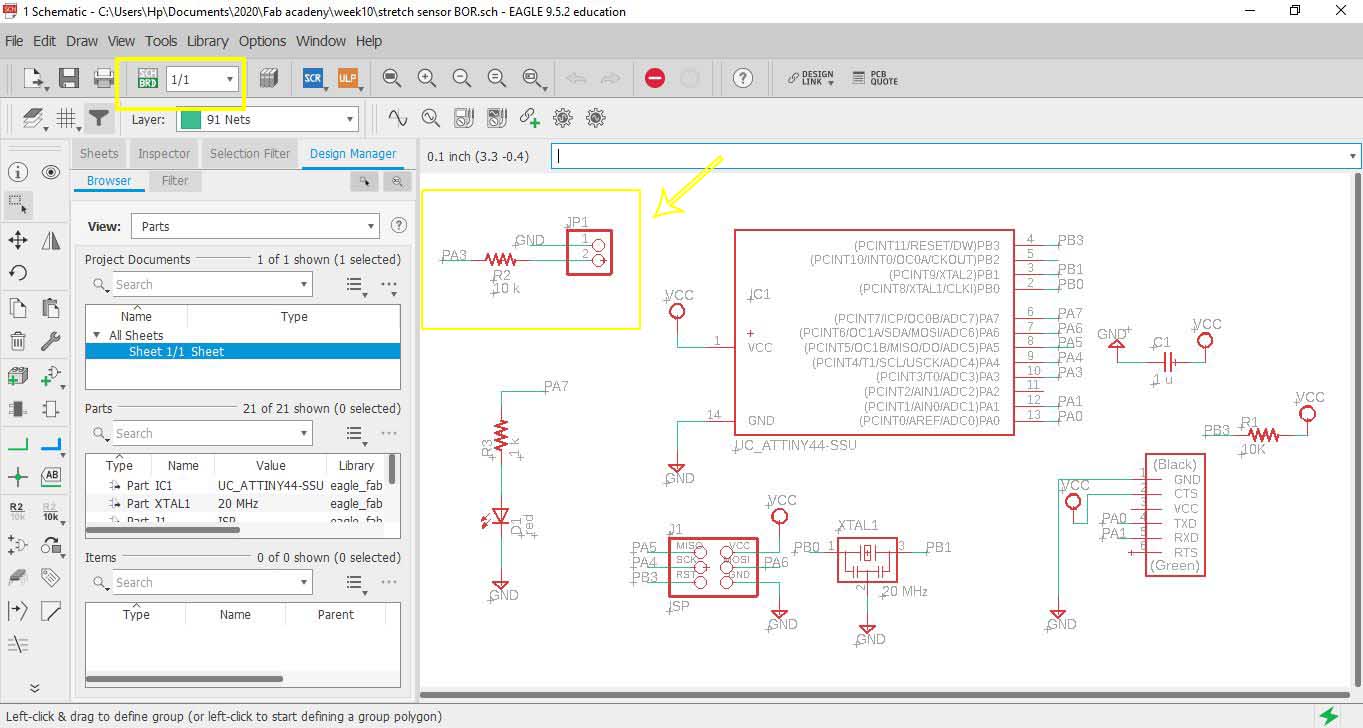Toggle the Show eye tool
1363x728 pixels.
(x=51, y=172)
